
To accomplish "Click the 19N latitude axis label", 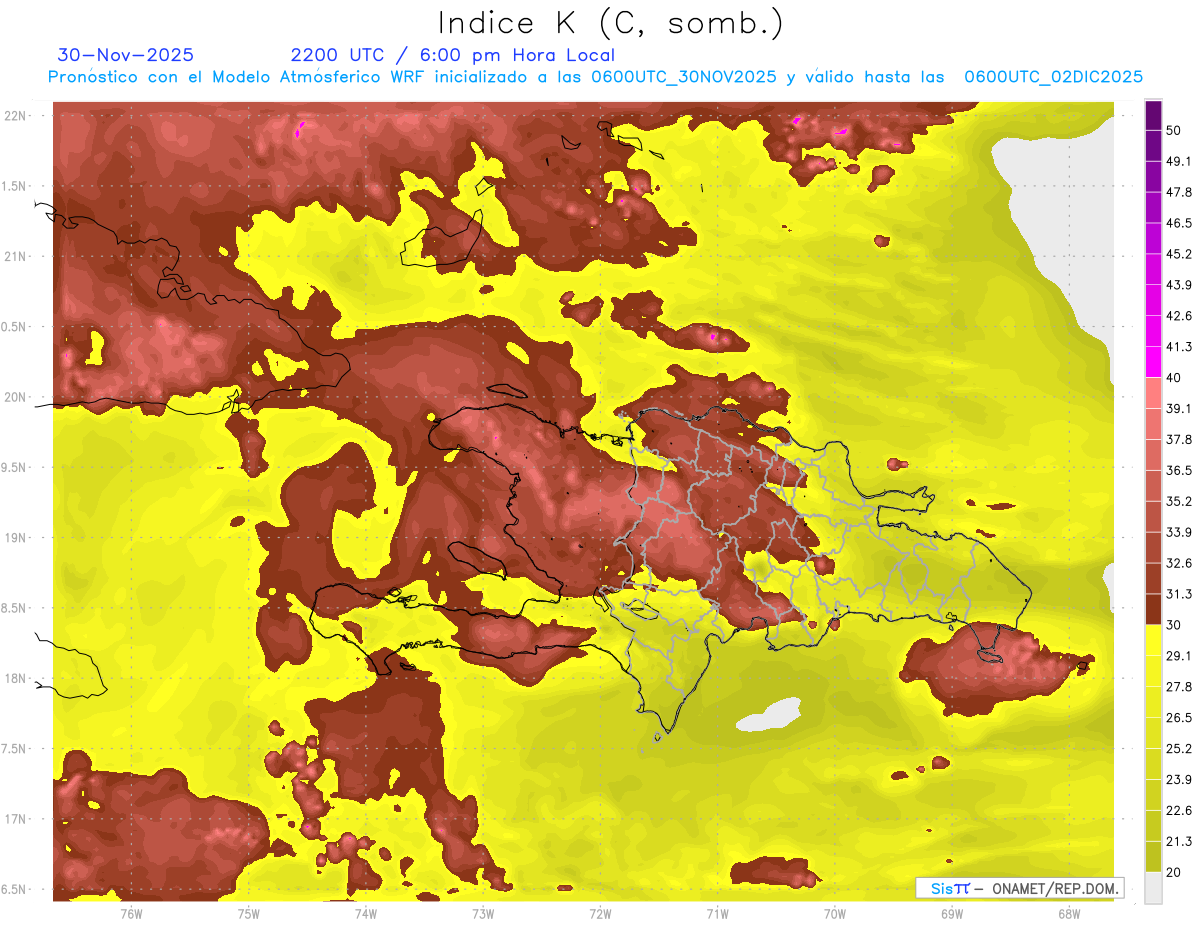I will point(15,538).
